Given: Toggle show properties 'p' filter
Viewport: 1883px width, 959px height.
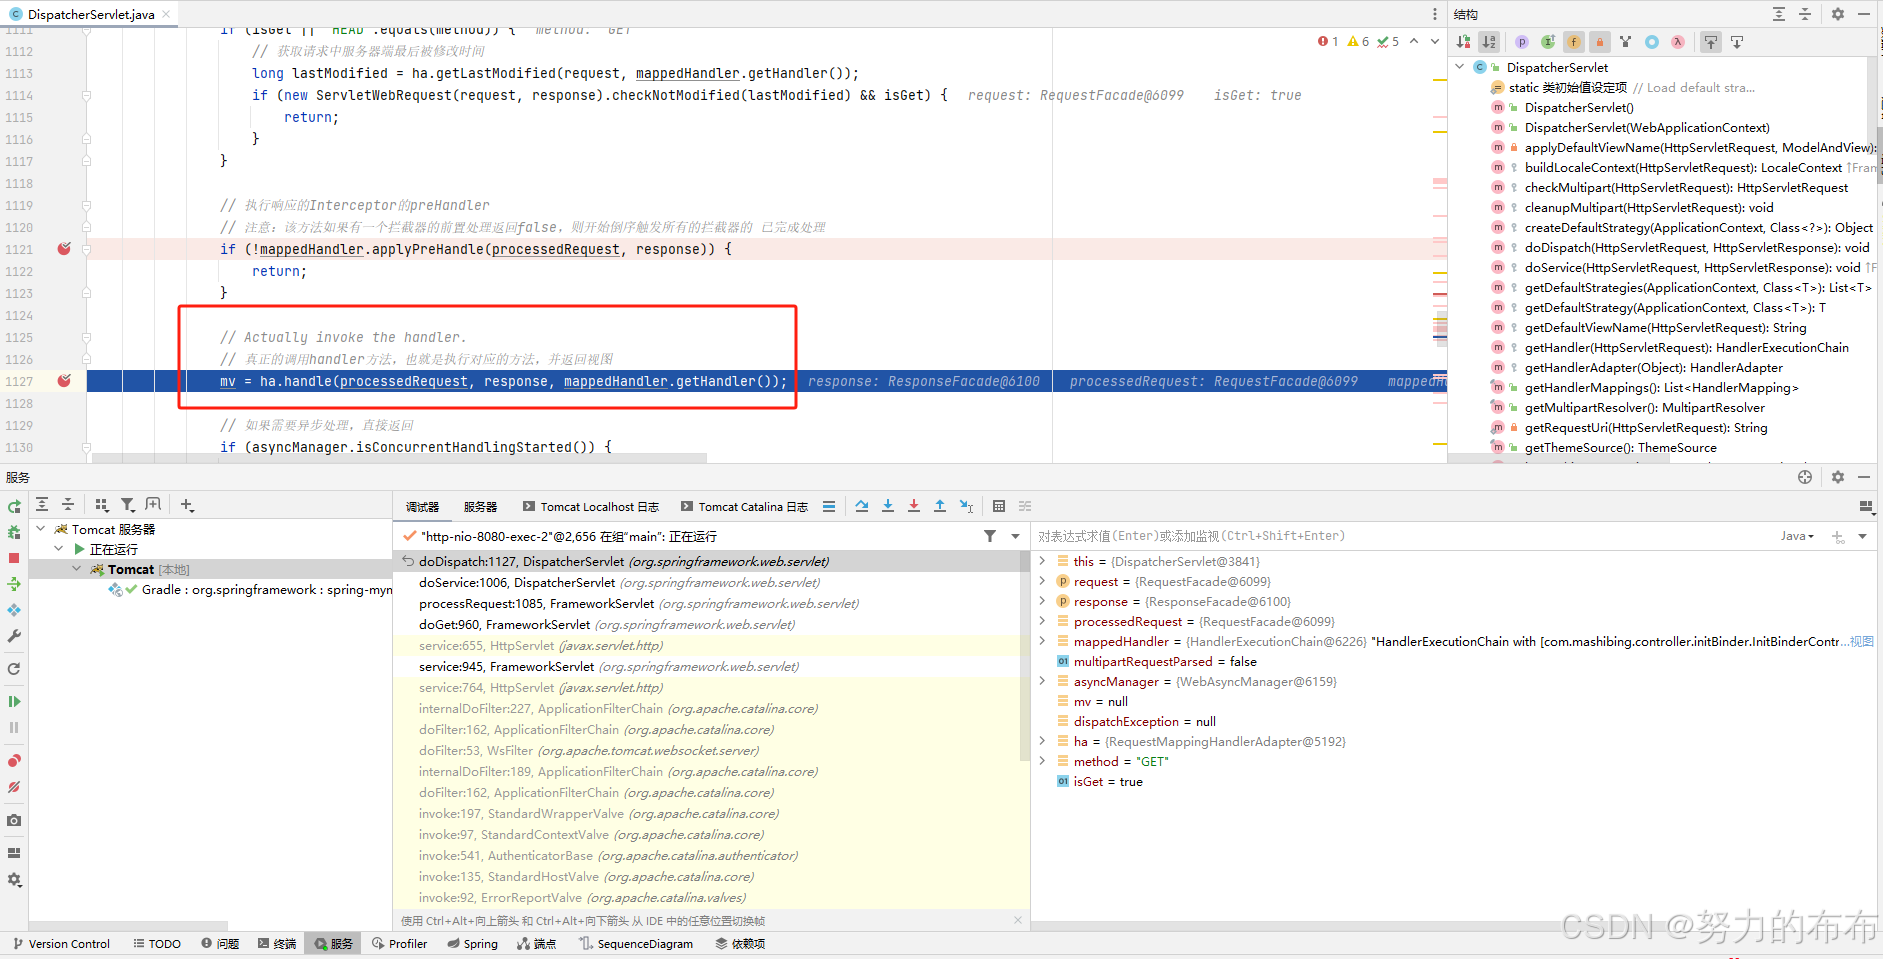Looking at the screenshot, I should pos(1522,42).
